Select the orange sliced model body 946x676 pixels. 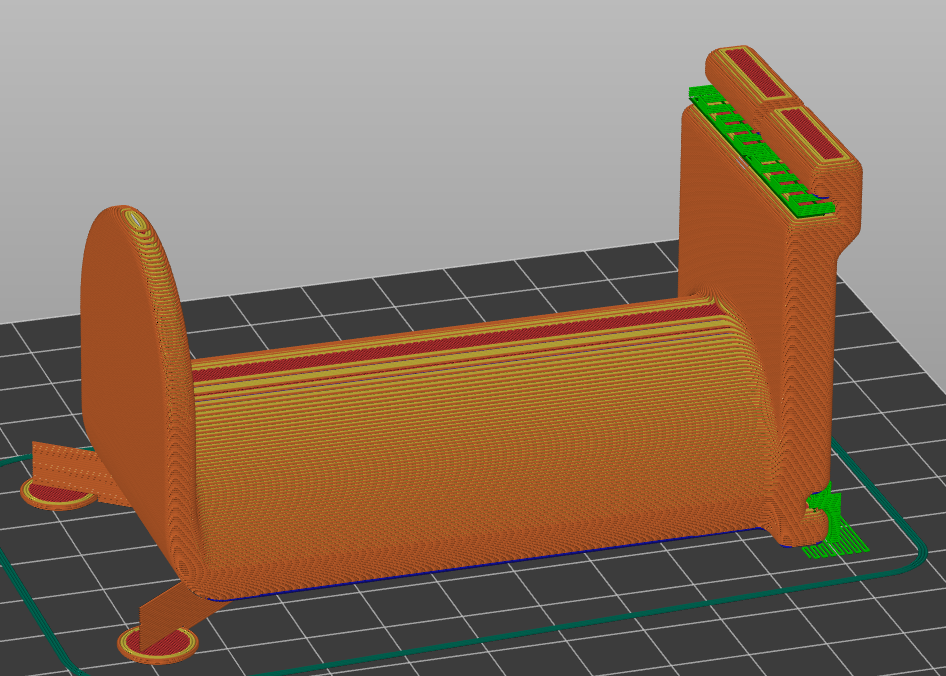tap(450, 450)
